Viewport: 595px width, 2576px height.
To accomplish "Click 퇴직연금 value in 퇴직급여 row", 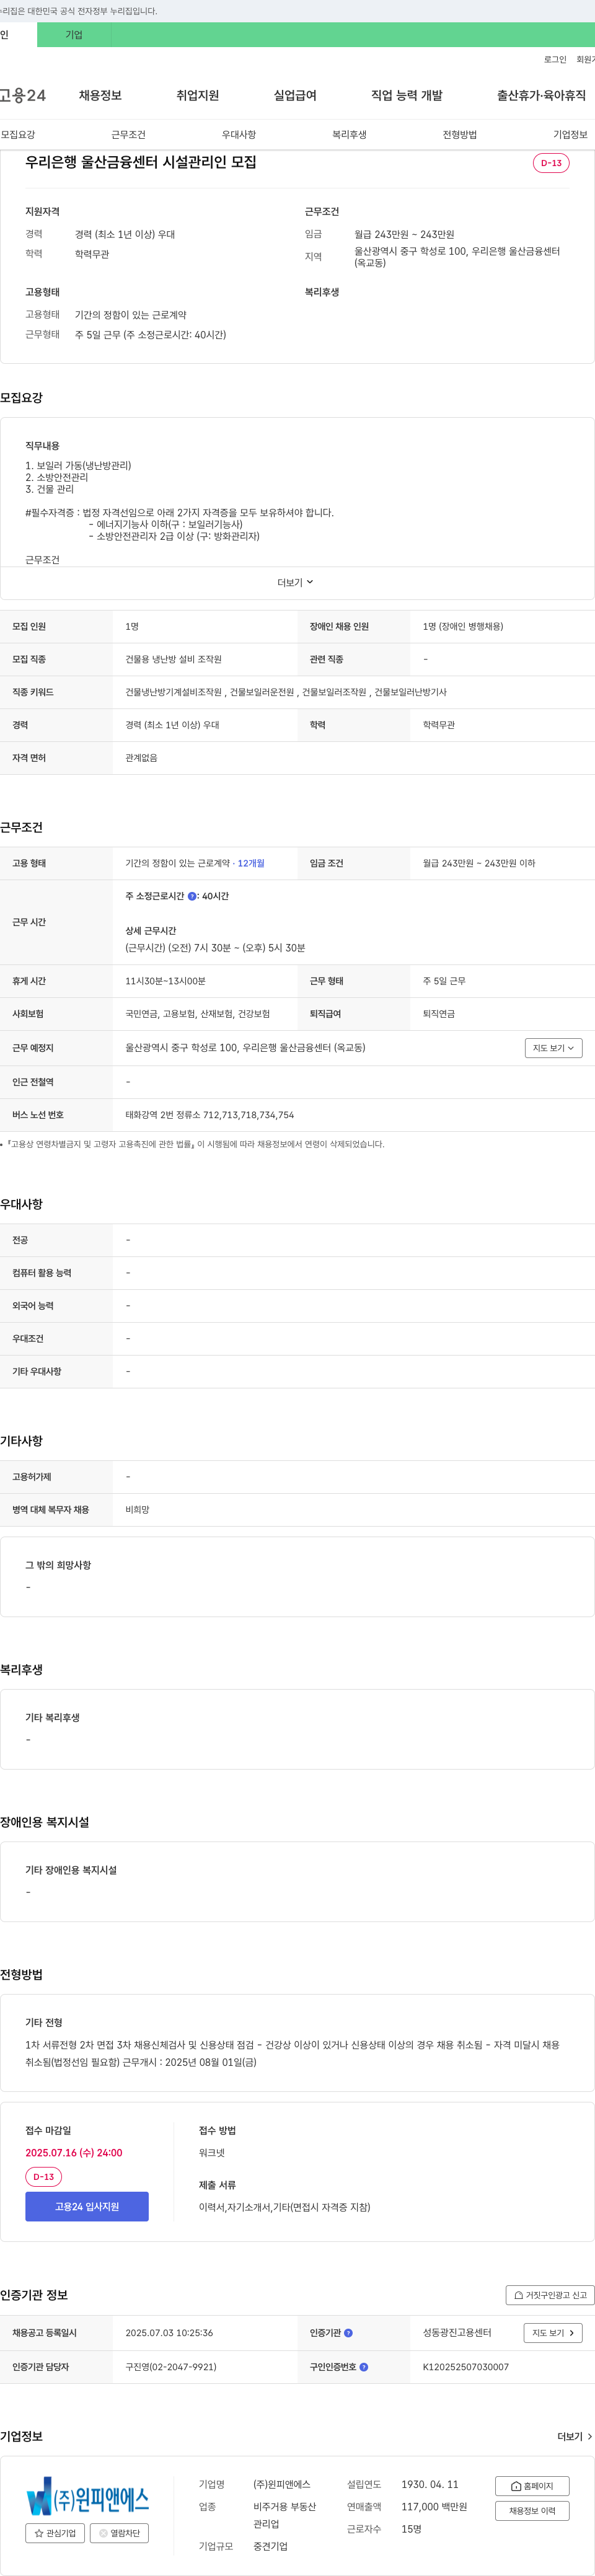I will (x=438, y=1014).
